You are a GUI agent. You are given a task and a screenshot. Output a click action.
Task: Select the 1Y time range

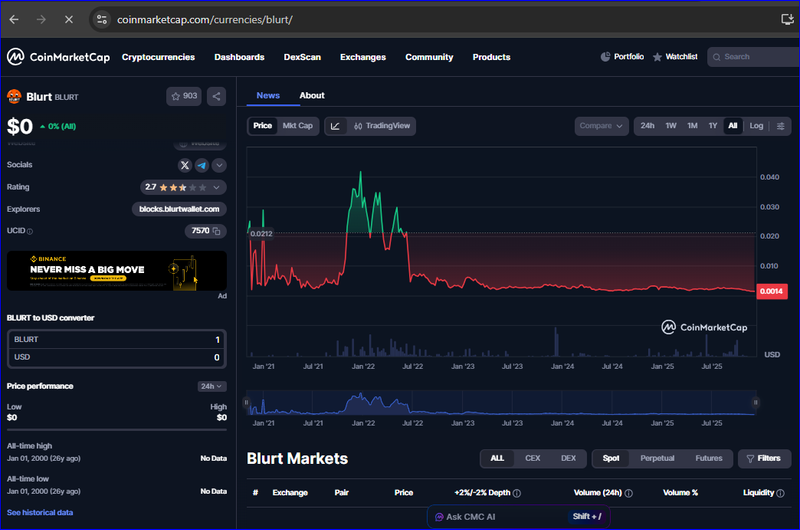coord(713,126)
